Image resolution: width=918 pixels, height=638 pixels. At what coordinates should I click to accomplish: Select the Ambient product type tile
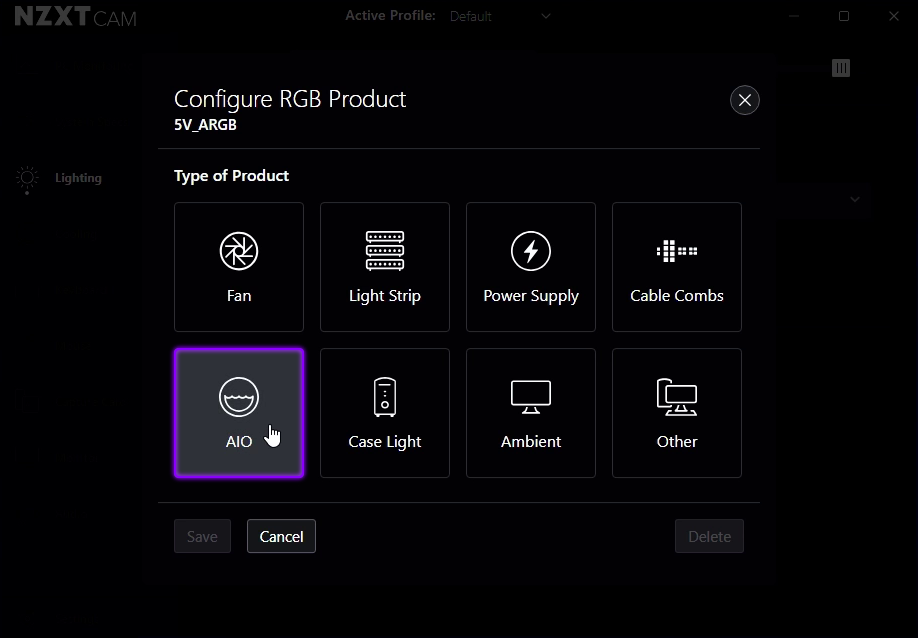530,413
